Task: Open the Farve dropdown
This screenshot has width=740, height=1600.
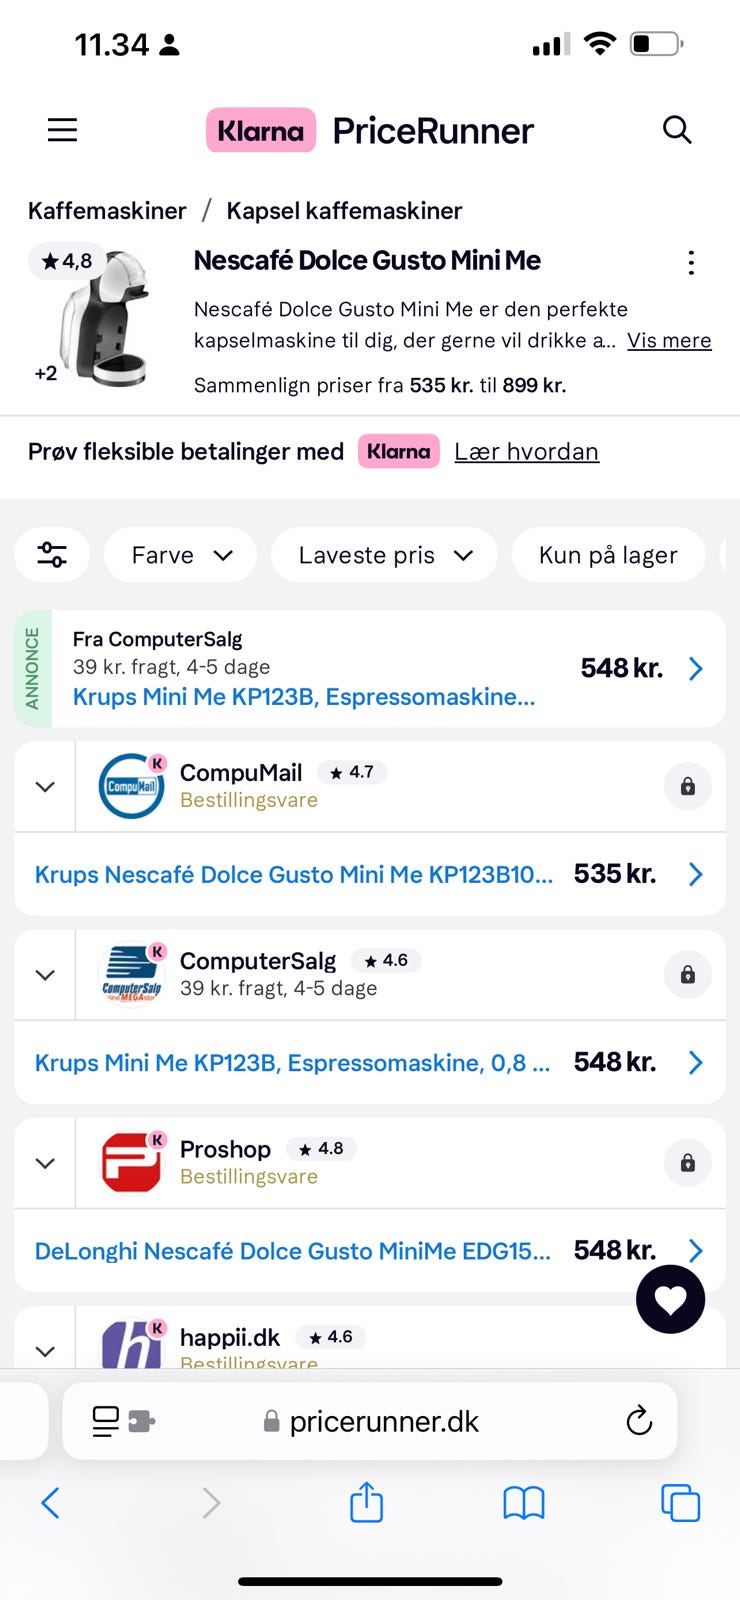Action: tap(181, 555)
